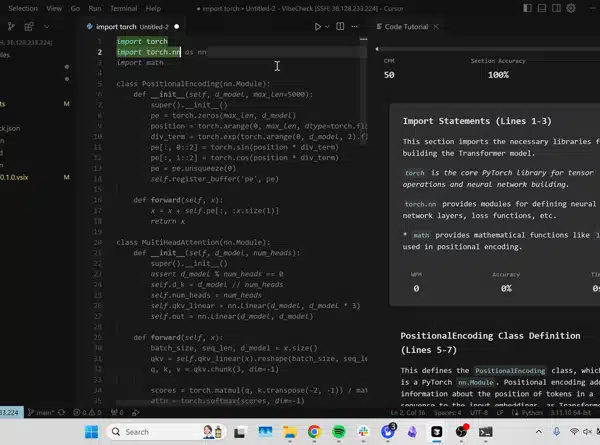Click the return x line
600x445 pixels.
(x=168, y=221)
